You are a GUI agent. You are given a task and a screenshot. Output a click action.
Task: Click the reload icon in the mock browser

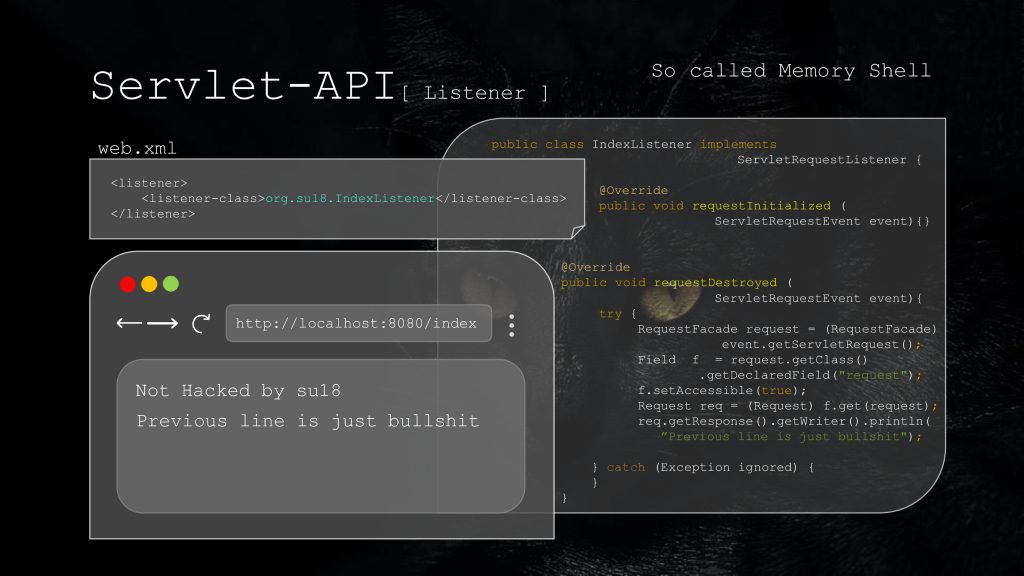click(x=201, y=323)
